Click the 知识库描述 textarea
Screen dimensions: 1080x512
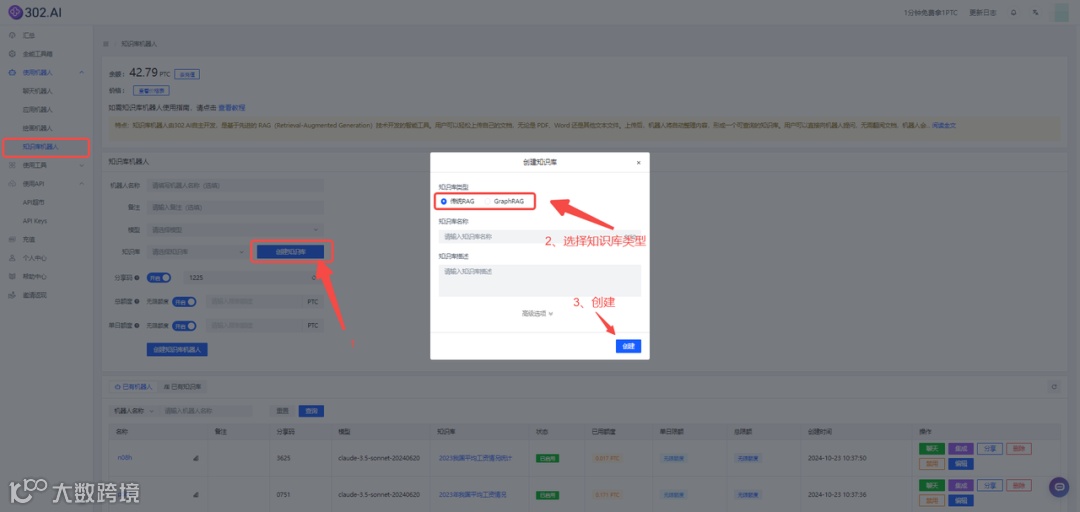[539, 280]
